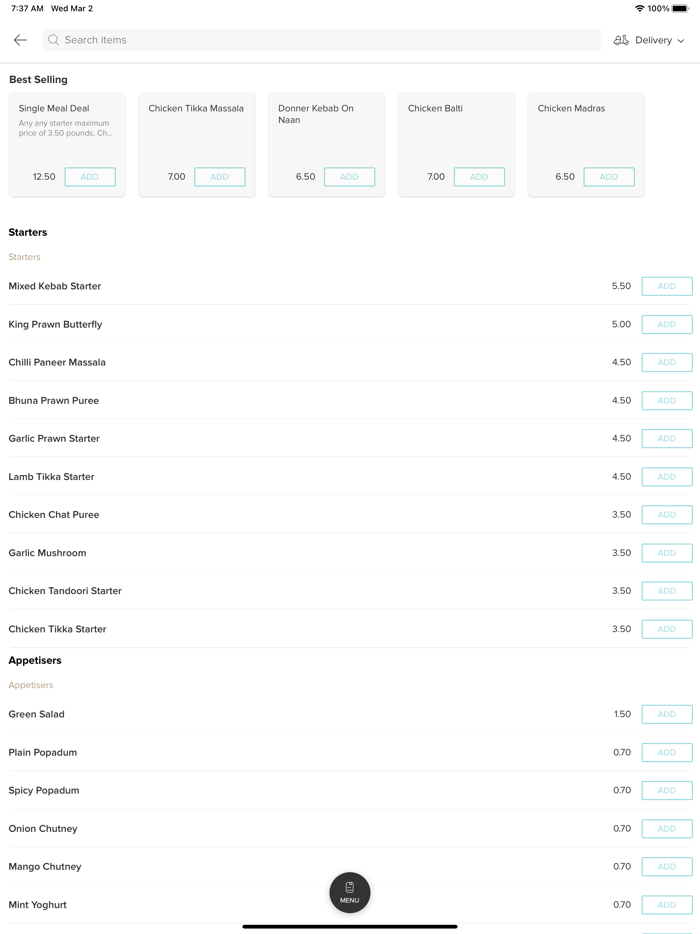The width and height of the screenshot is (700, 934).
Task: Add Chilli Paneer Massala
Action: 667,362
